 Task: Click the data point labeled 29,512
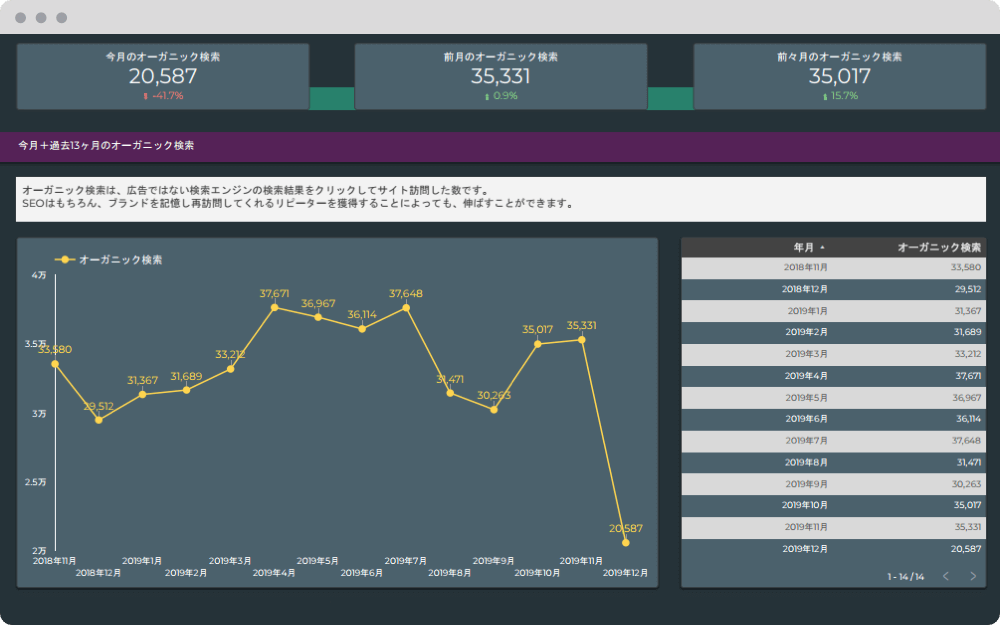(x=97, y=422)
